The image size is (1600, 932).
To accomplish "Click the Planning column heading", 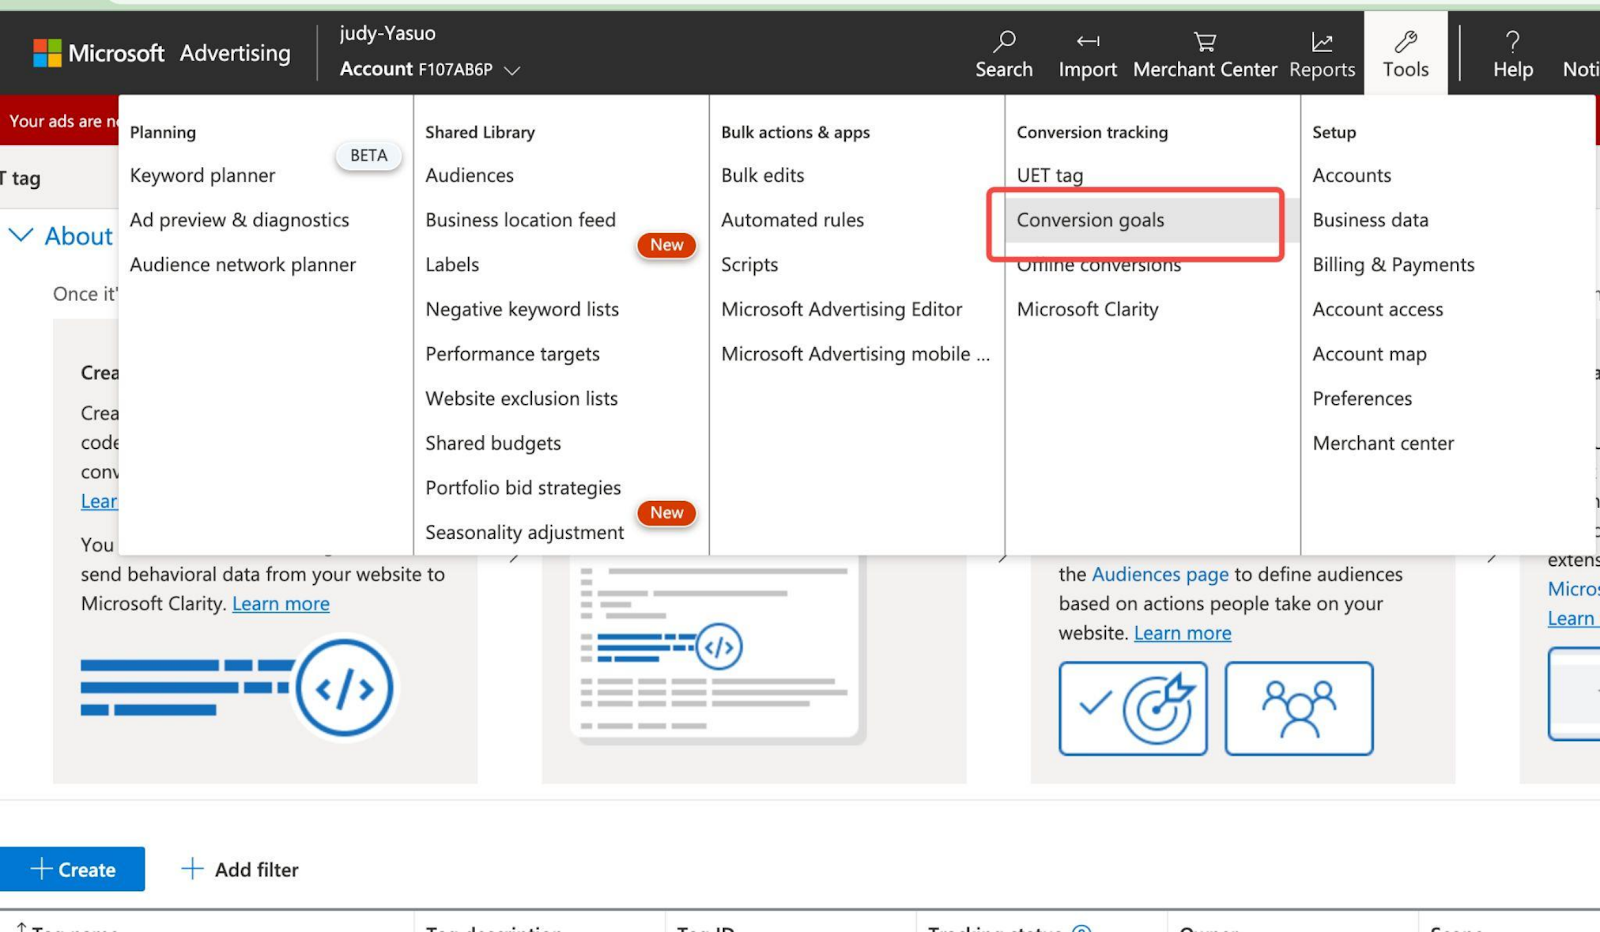I will point(163,132).
